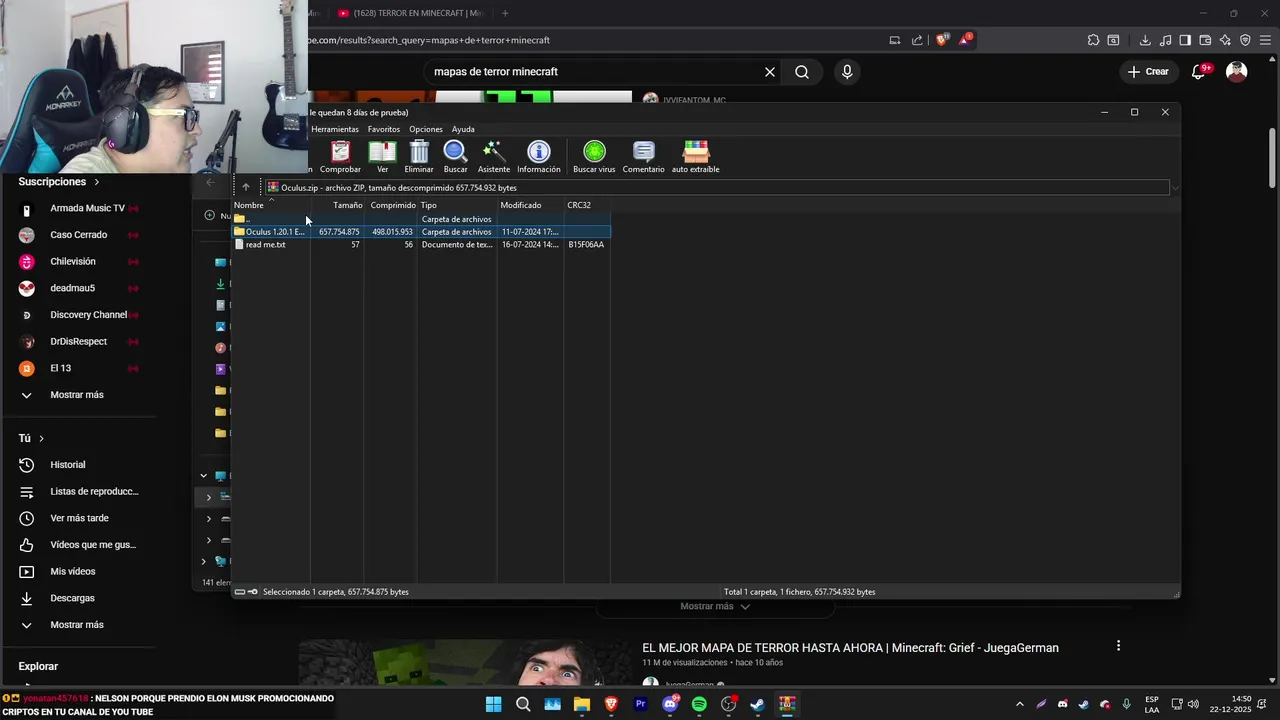Open Steam from the taskbar
The image size is (1280, 720).
pos(758,704)
